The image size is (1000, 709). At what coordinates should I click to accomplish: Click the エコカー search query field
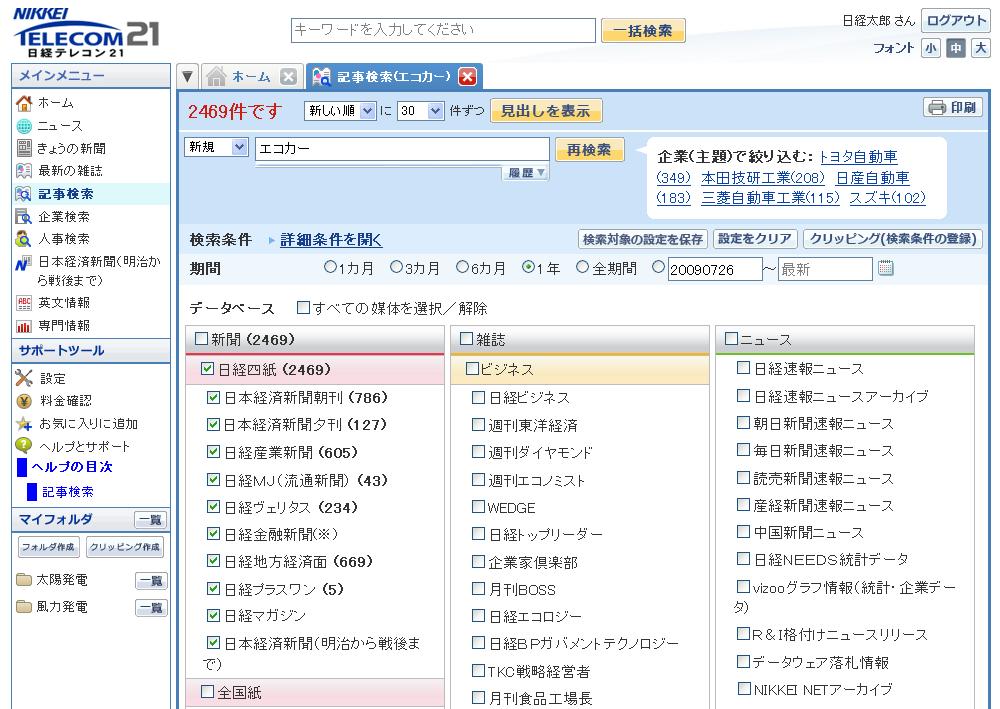click(x=402, y=149)
